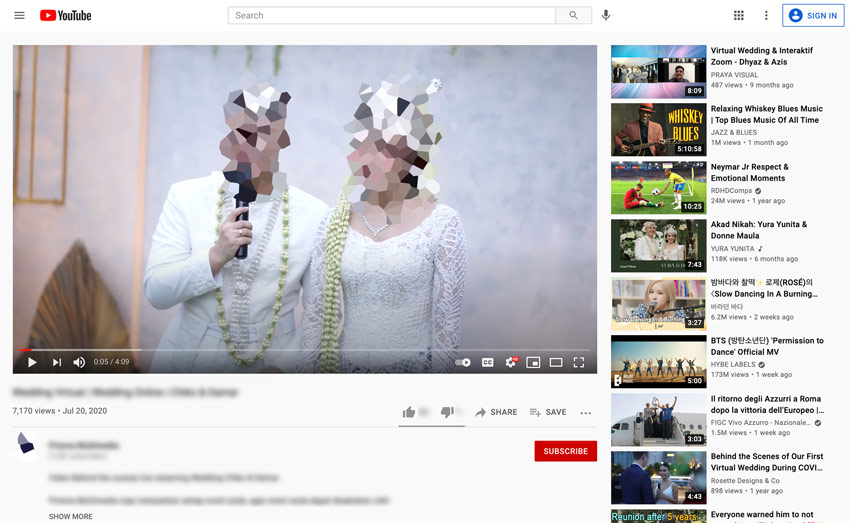Click the Azzurri airplane video thumbnail
850x523 pixels.
point(659,419)
